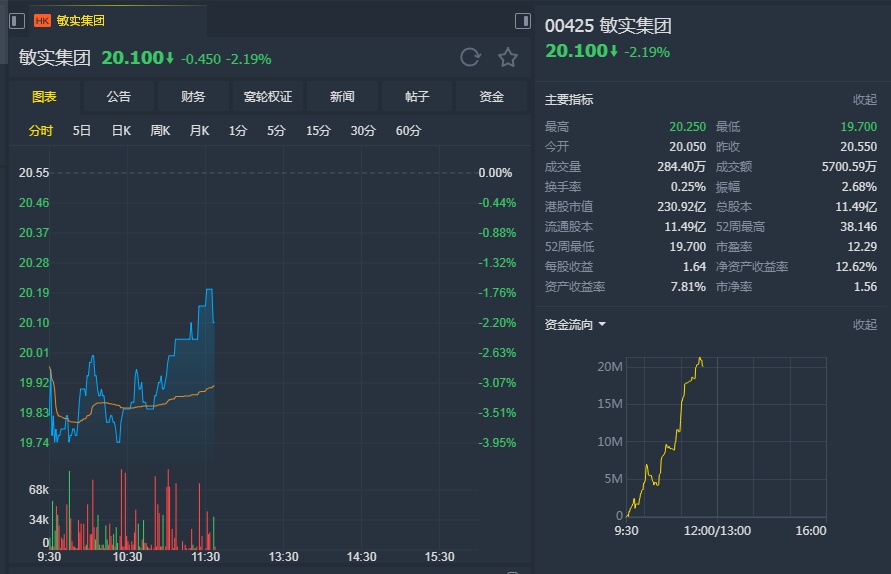Screen dimensions: 891x574
Task: Click the 市净率 value 1.56
Action: point(865,286)
